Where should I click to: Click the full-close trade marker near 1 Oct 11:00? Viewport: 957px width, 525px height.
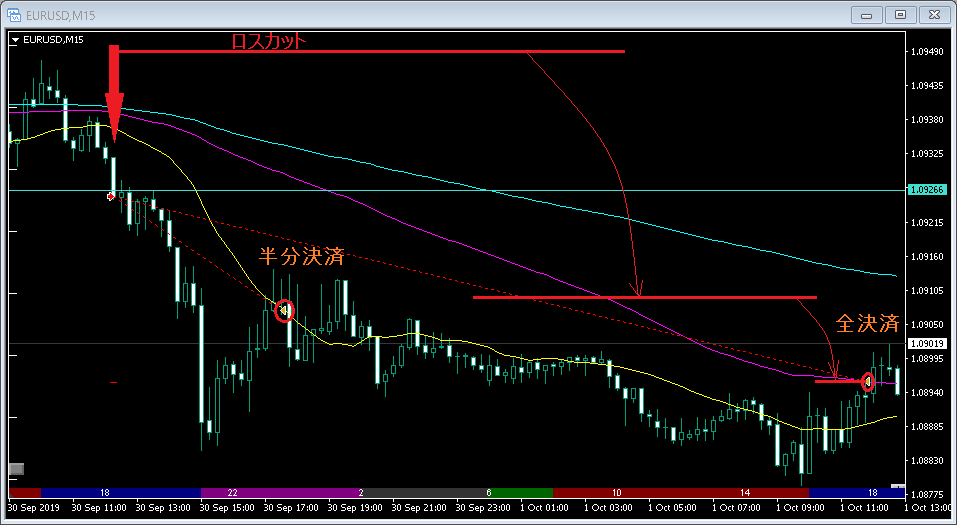867,382
